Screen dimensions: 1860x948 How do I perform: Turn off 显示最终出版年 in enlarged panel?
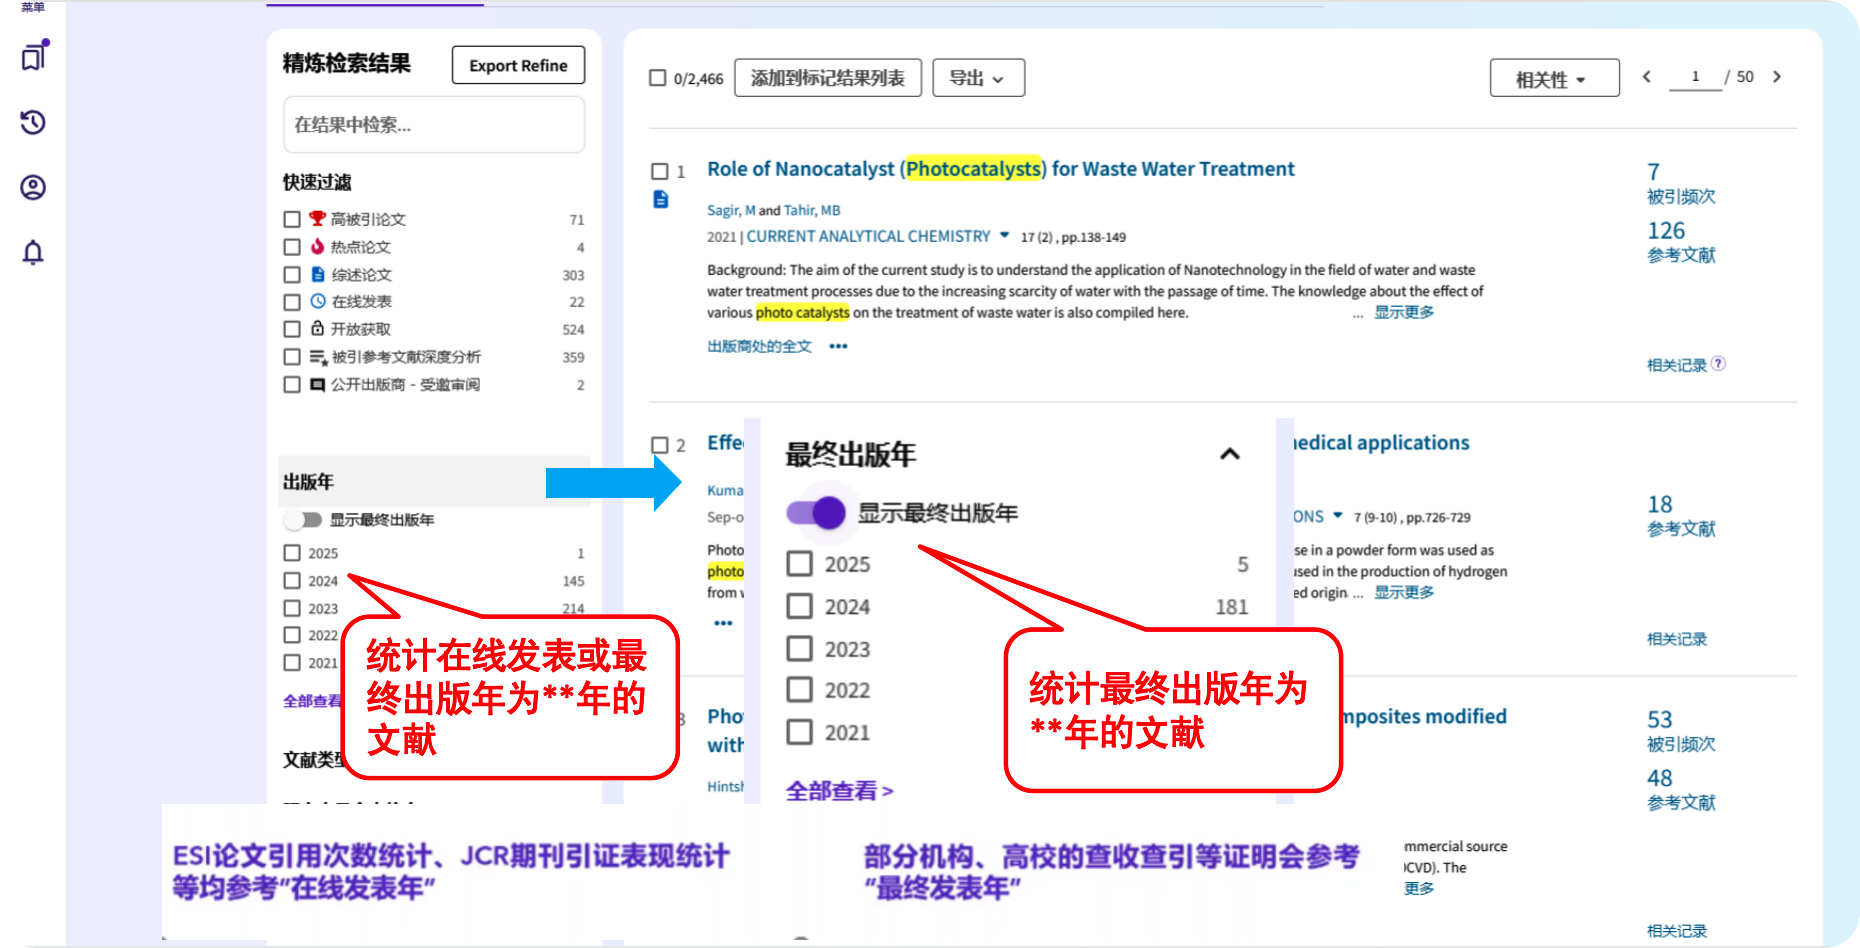(816, 513)
